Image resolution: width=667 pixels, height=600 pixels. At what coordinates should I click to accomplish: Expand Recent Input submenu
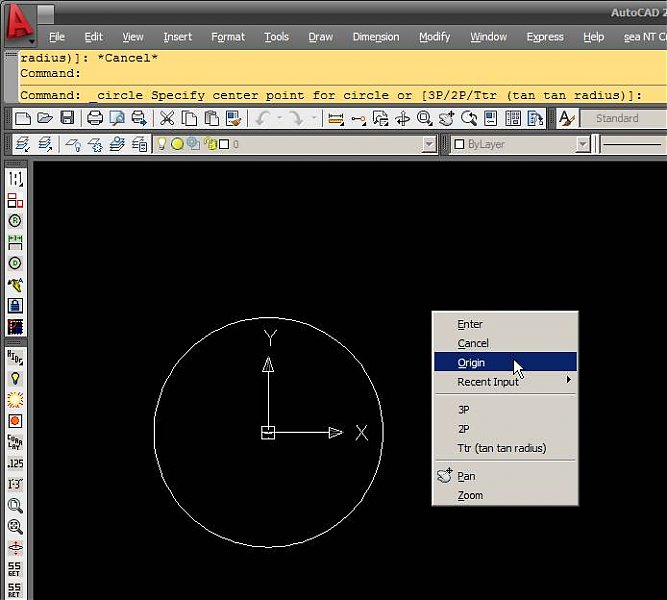pos(505,382)
